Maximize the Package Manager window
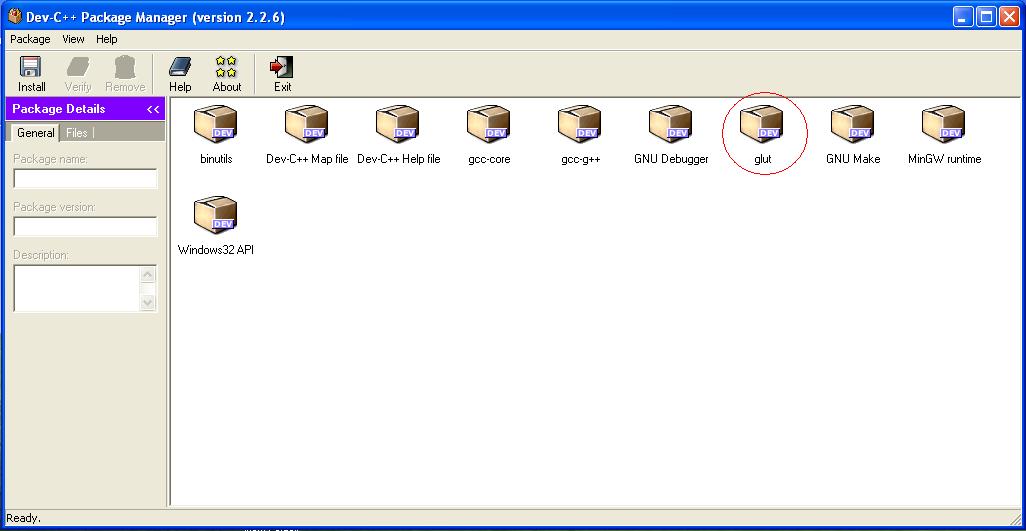Screen dimensions: 1026x531 pos(985,16)
